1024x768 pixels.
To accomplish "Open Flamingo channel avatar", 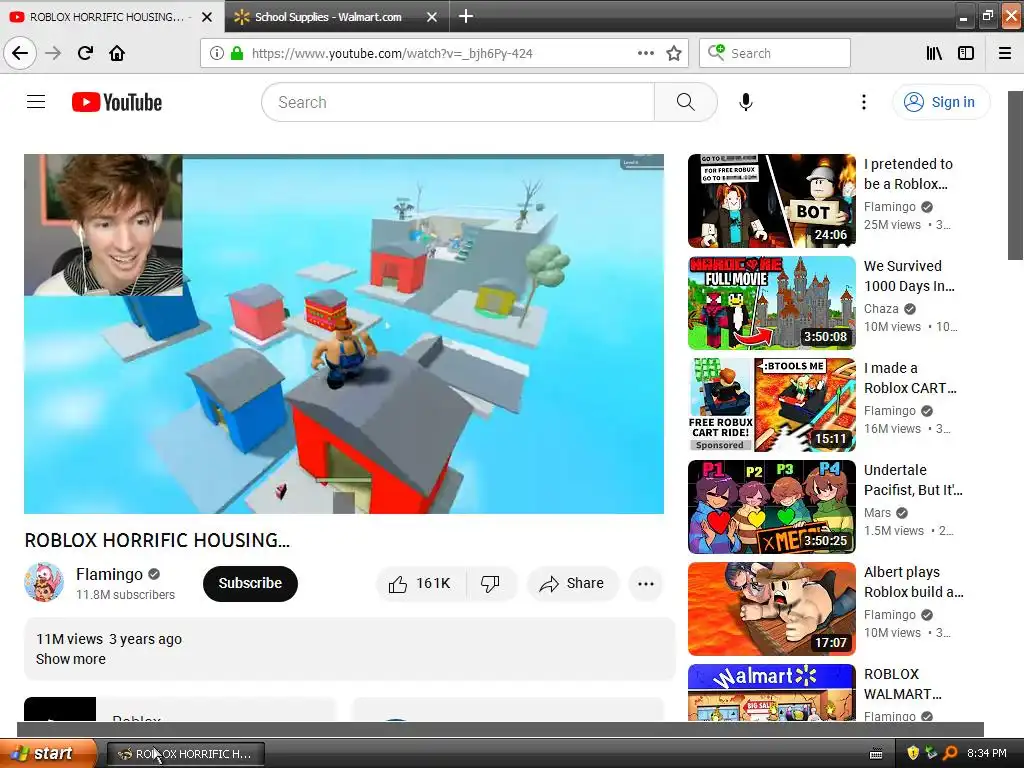I will tap(44, 582).
